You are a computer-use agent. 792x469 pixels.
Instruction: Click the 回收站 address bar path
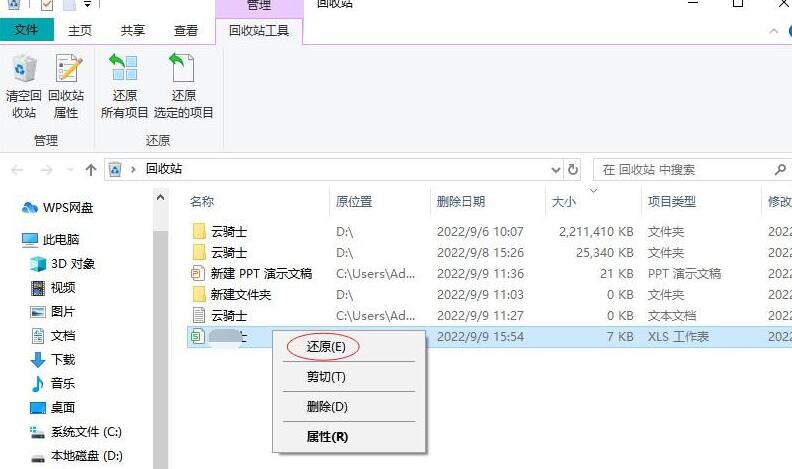click(164, 169)
